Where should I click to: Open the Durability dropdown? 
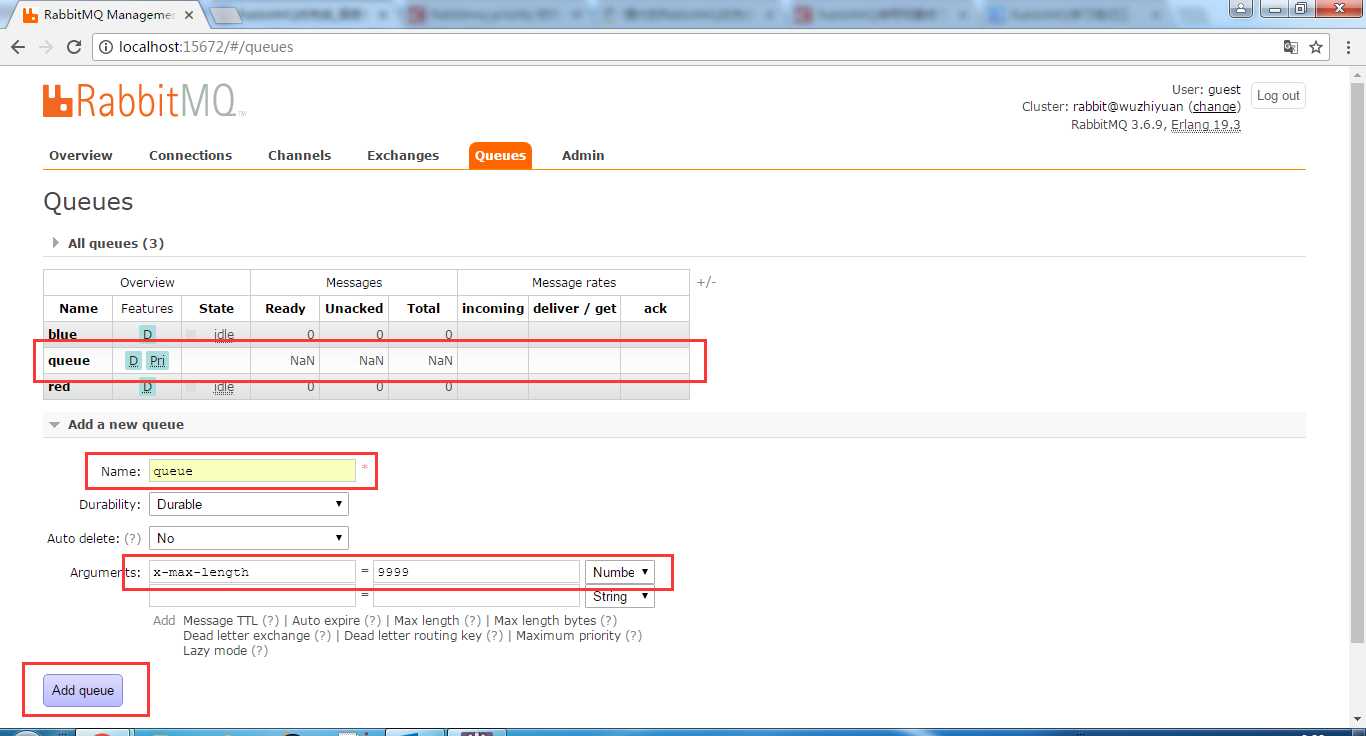[x=249, y=504]
